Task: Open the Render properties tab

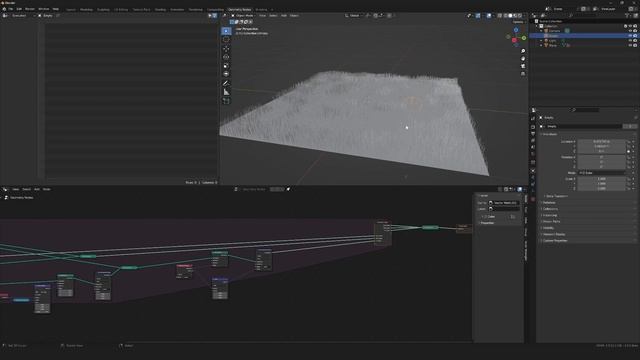Action: coord(533,127)
